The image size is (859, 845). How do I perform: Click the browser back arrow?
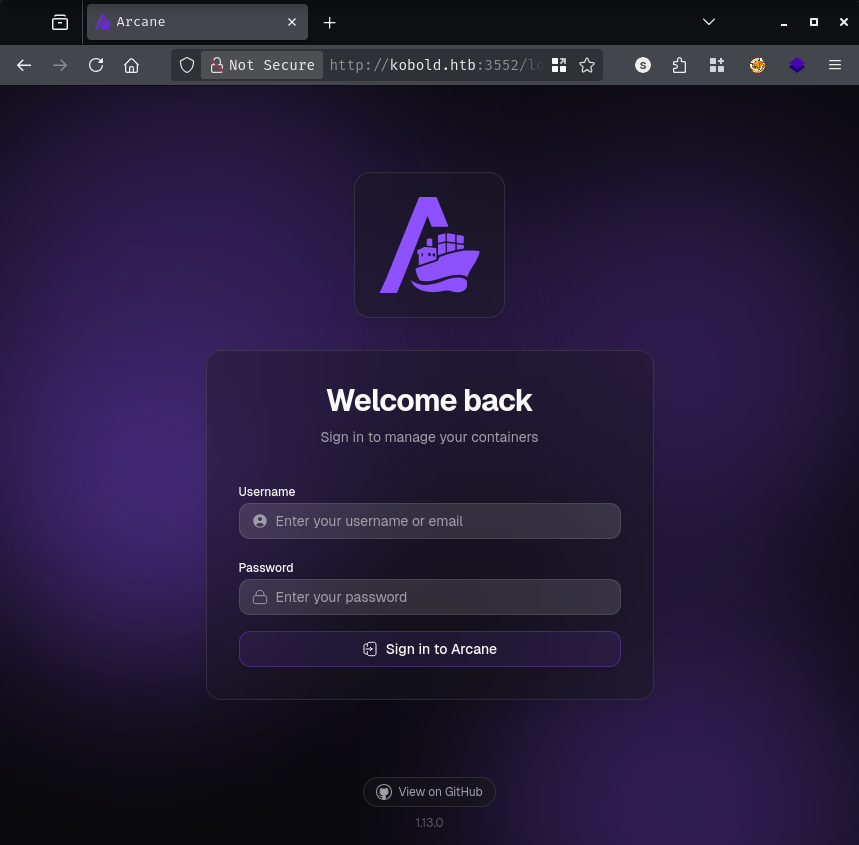(x=24, y=65)
